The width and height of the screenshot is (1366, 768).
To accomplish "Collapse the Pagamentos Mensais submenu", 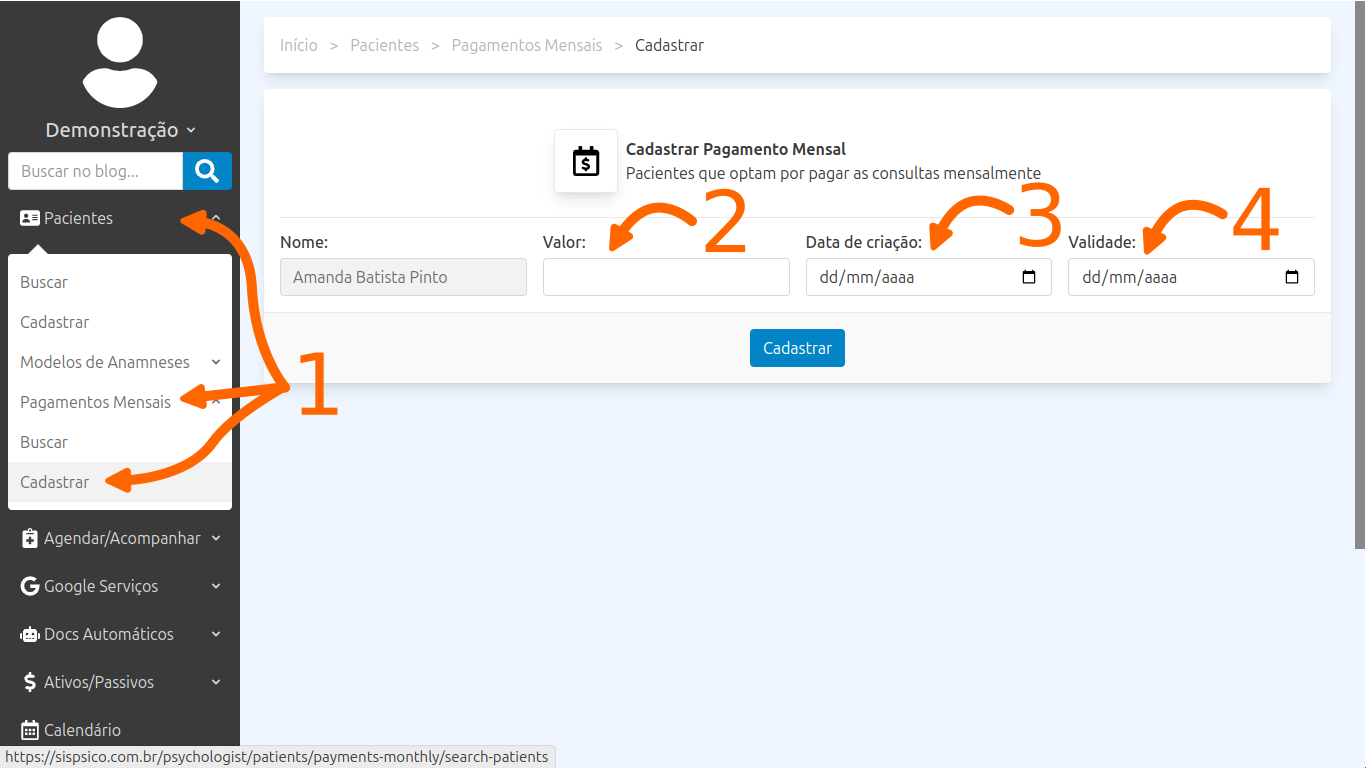I will click(215, 402).
